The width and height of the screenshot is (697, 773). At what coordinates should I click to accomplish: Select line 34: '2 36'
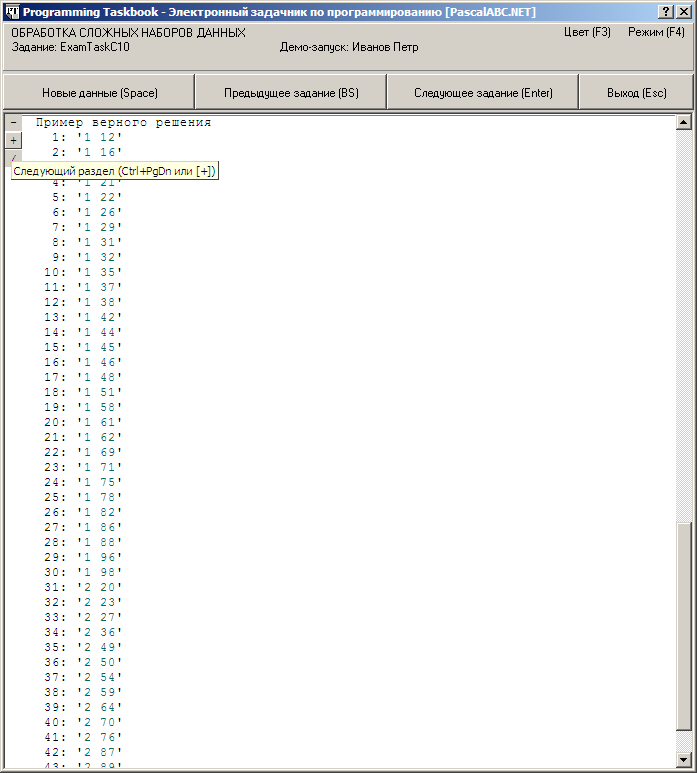click(x=83, y=632)
